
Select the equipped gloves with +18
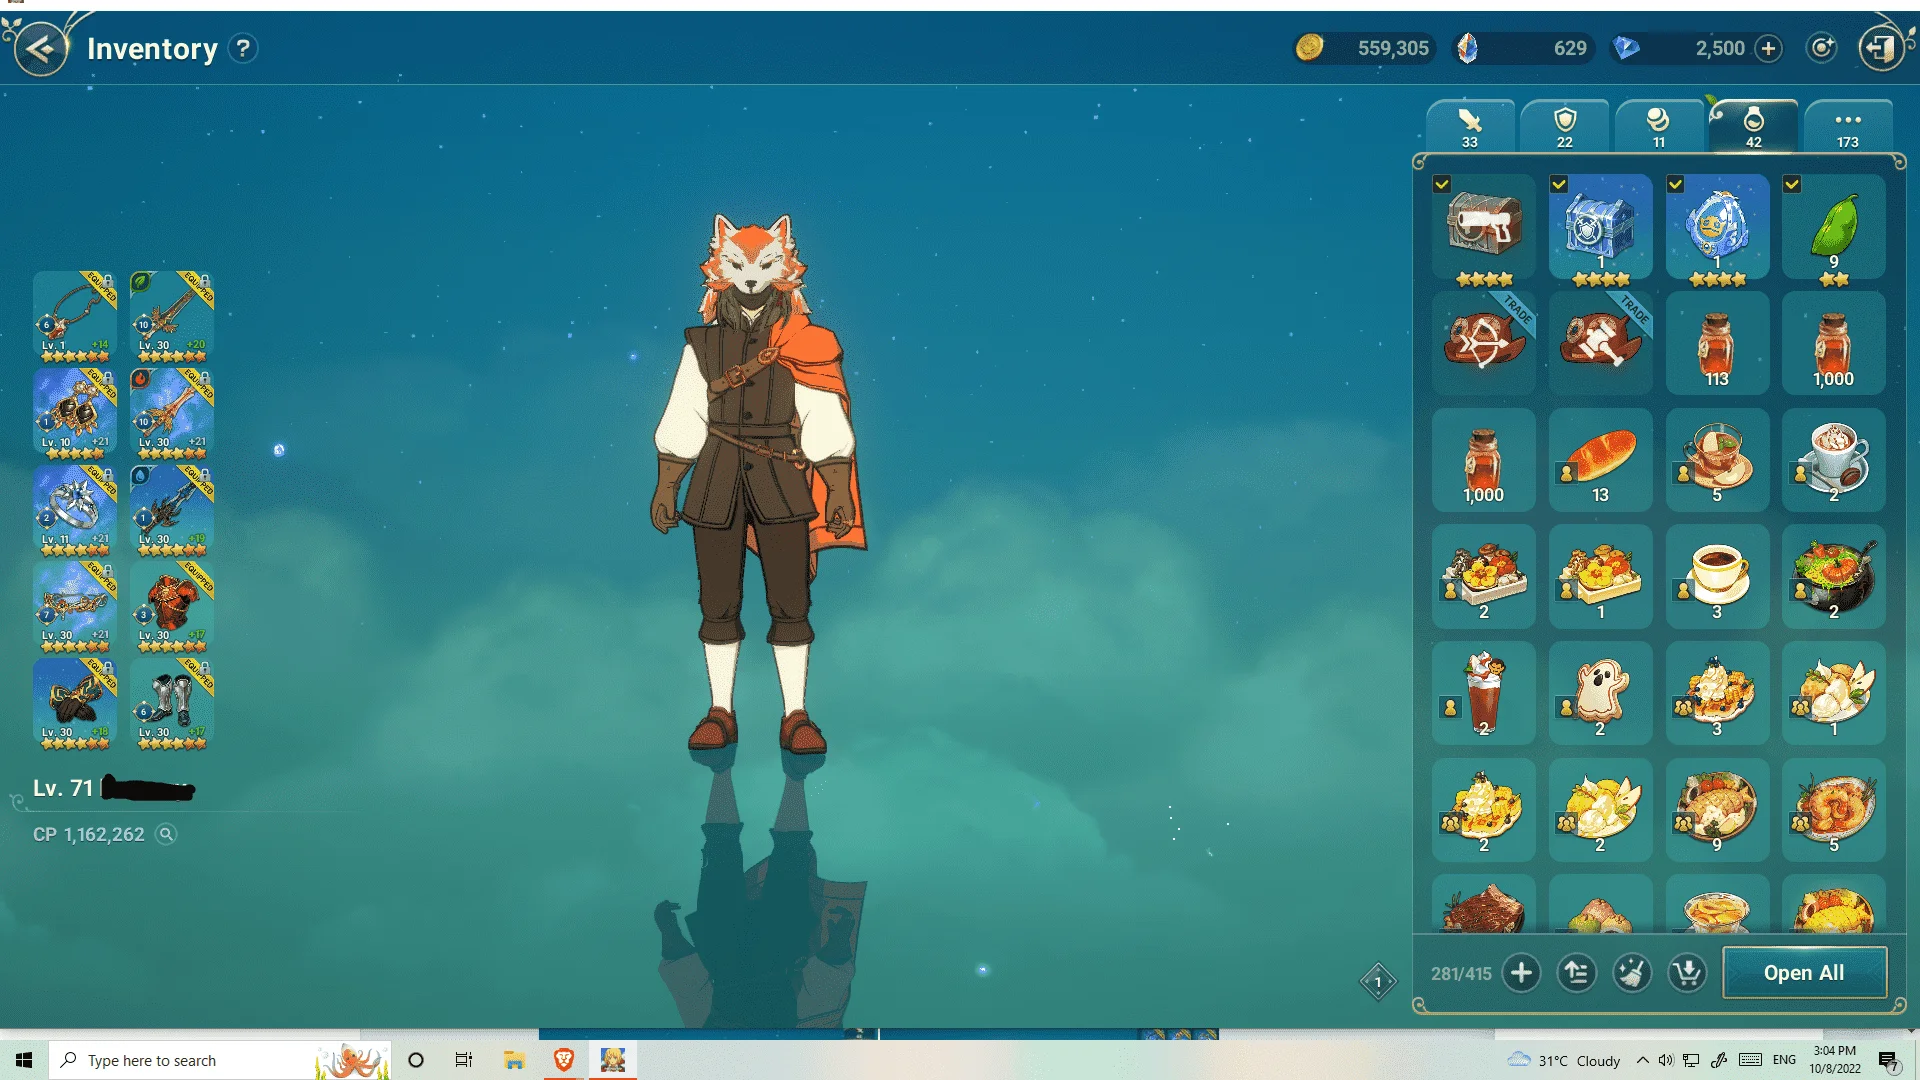75,704
